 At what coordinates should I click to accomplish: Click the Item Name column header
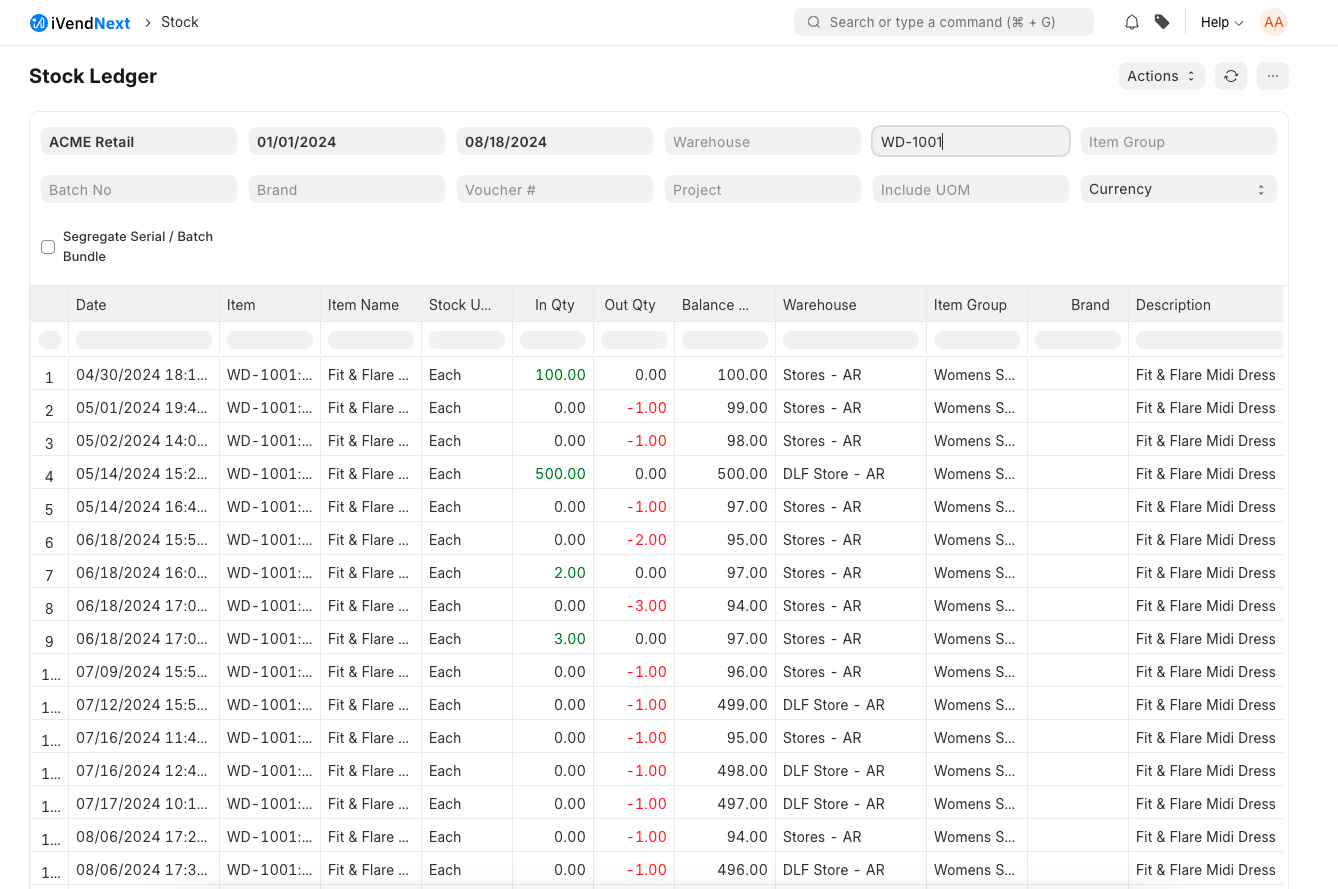371,305
